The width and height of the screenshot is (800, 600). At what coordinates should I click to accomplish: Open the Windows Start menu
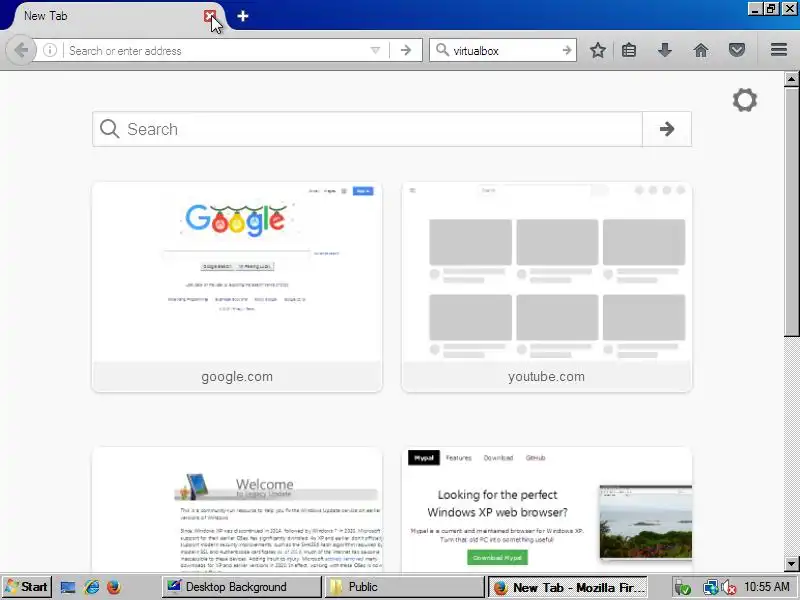click(x=27, y=587)
